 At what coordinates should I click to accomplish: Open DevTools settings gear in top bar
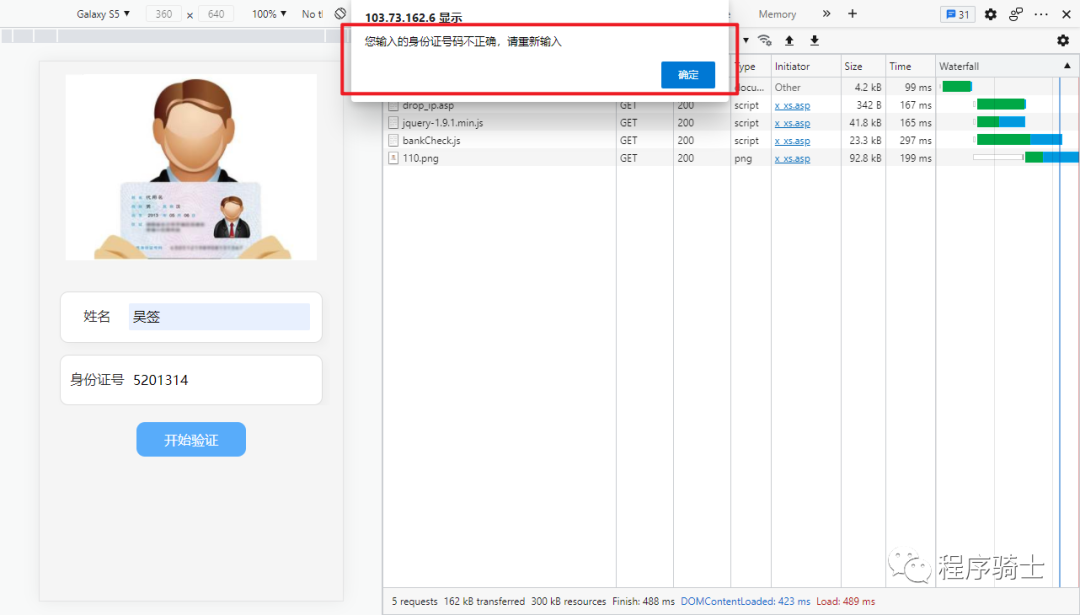[990, 14]
